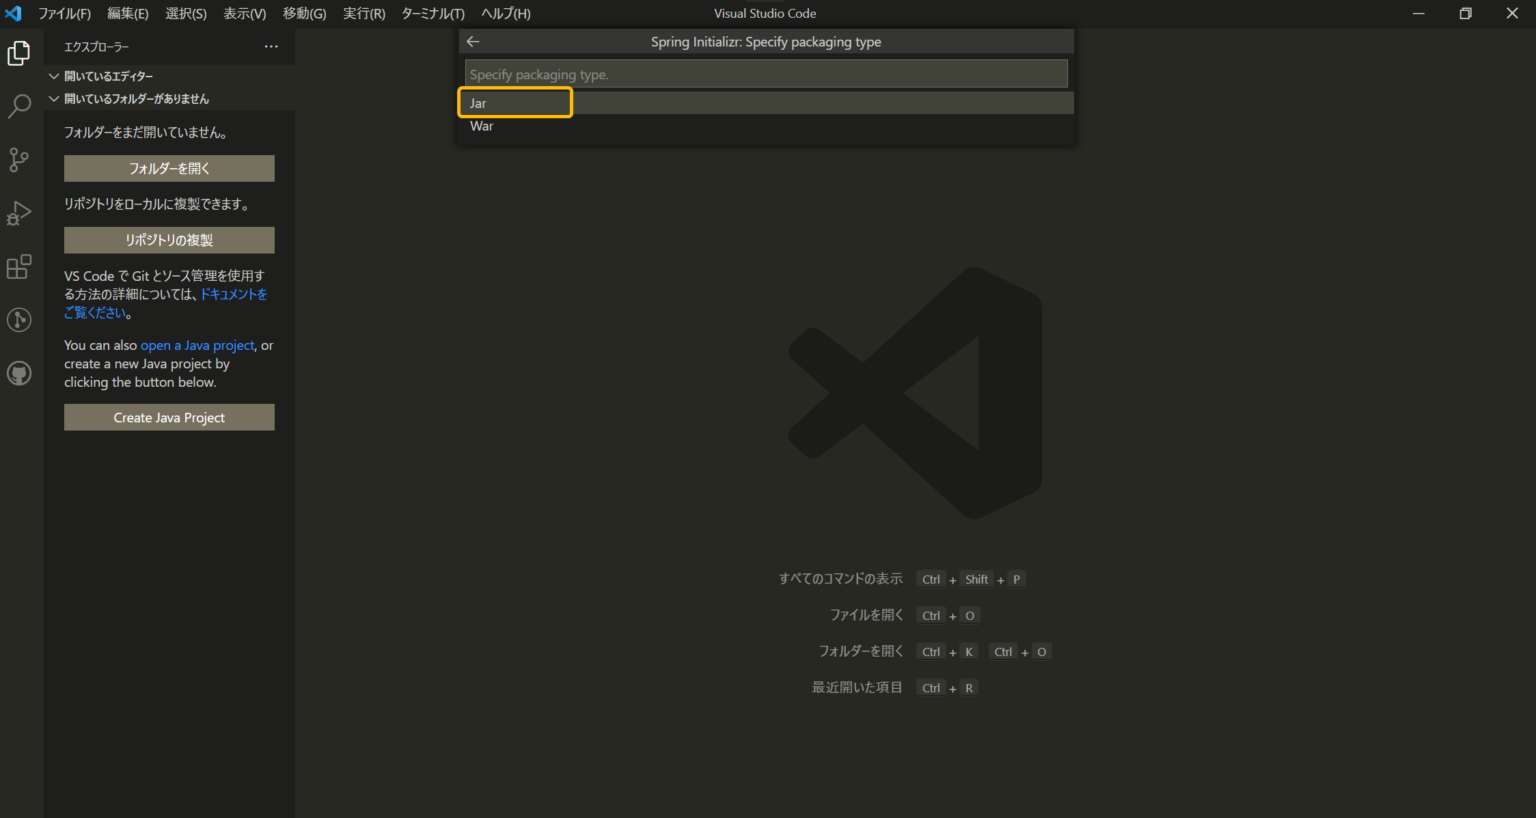The height and width of the screenshot is (818, 1536).
Task: Open the Search view
Action: 19,106
